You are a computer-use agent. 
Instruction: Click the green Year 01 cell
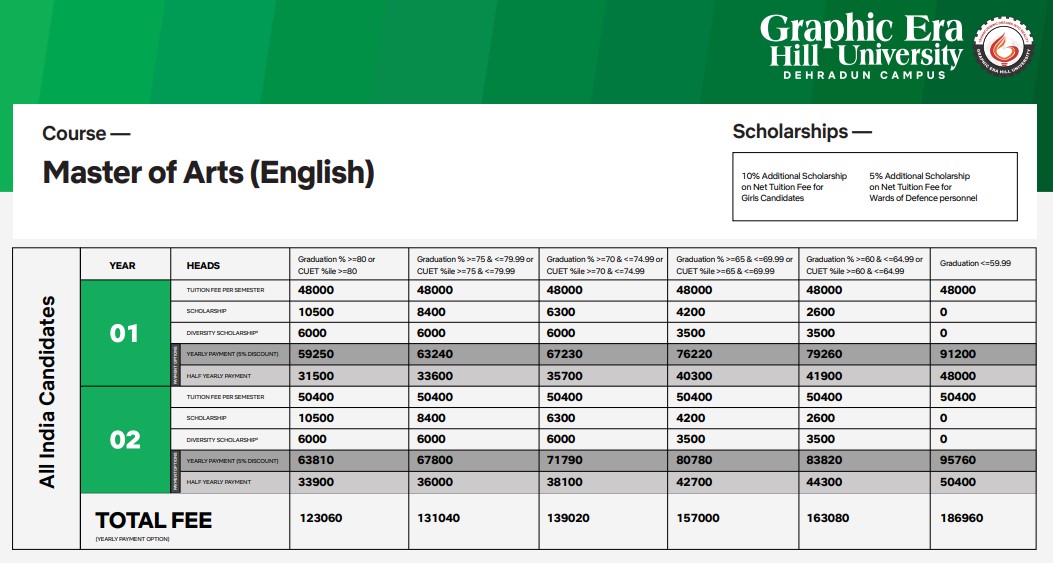(x=125, y=333)
